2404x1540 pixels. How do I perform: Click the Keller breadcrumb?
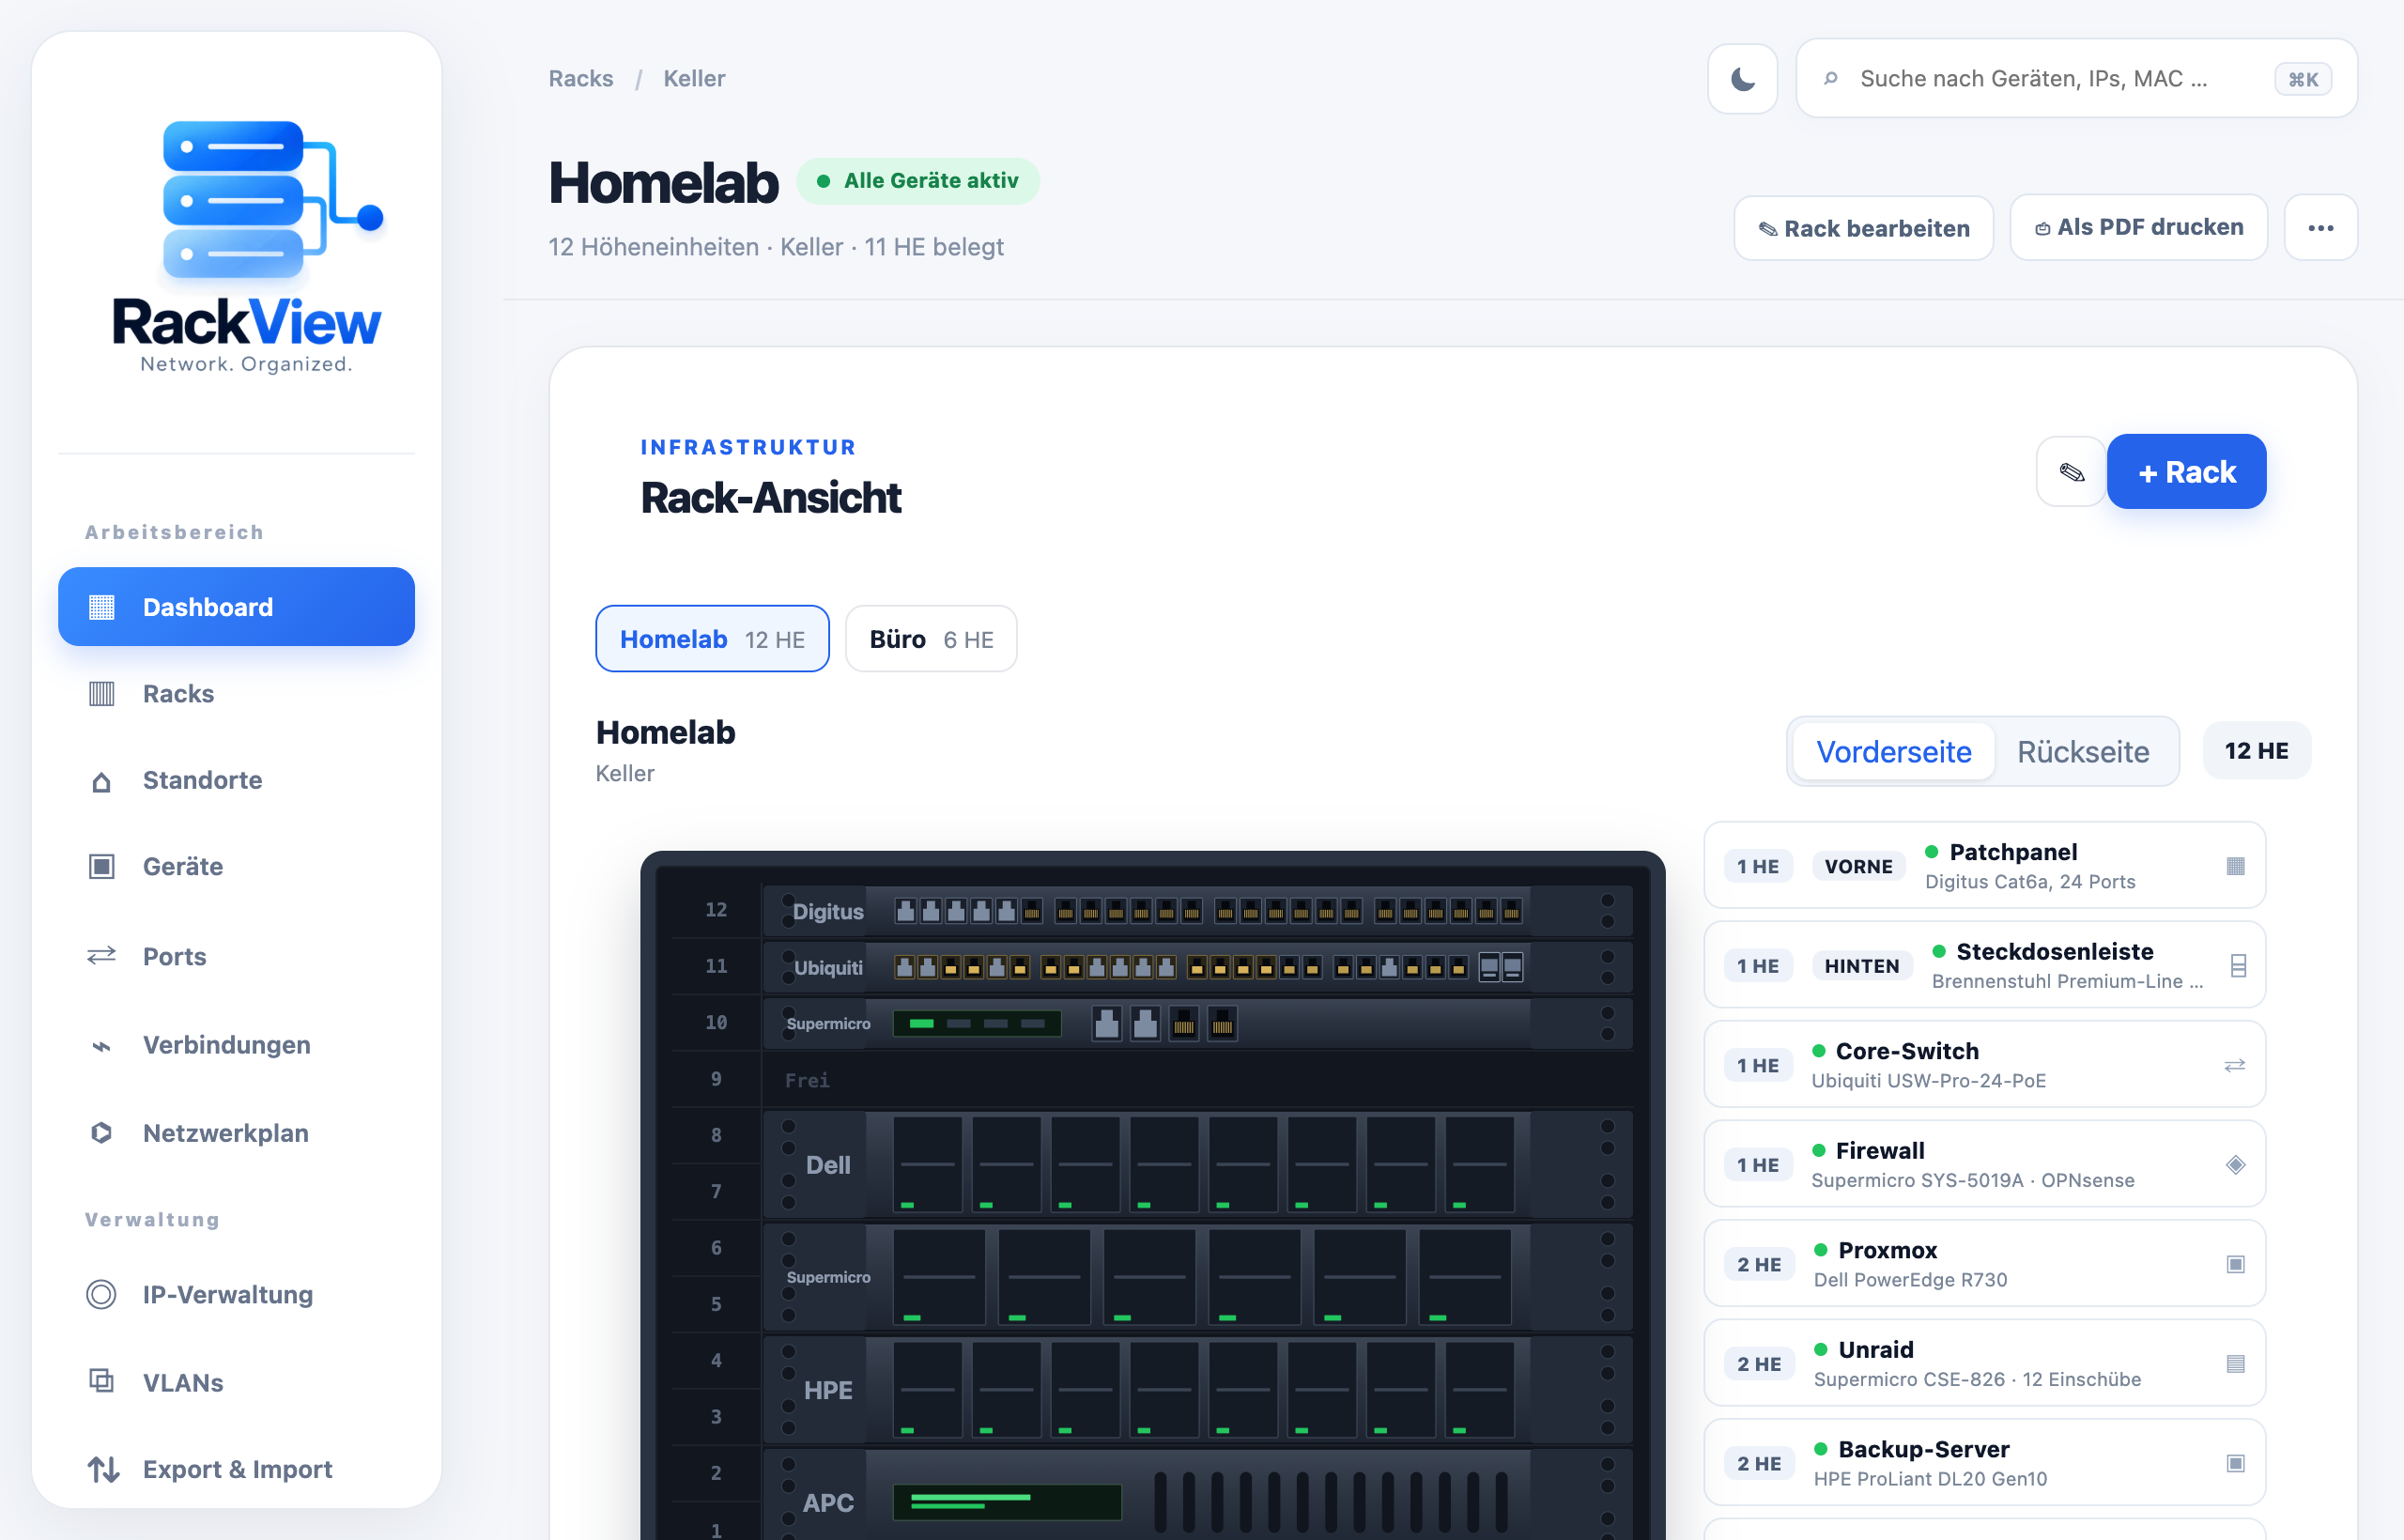coord(694,79)
